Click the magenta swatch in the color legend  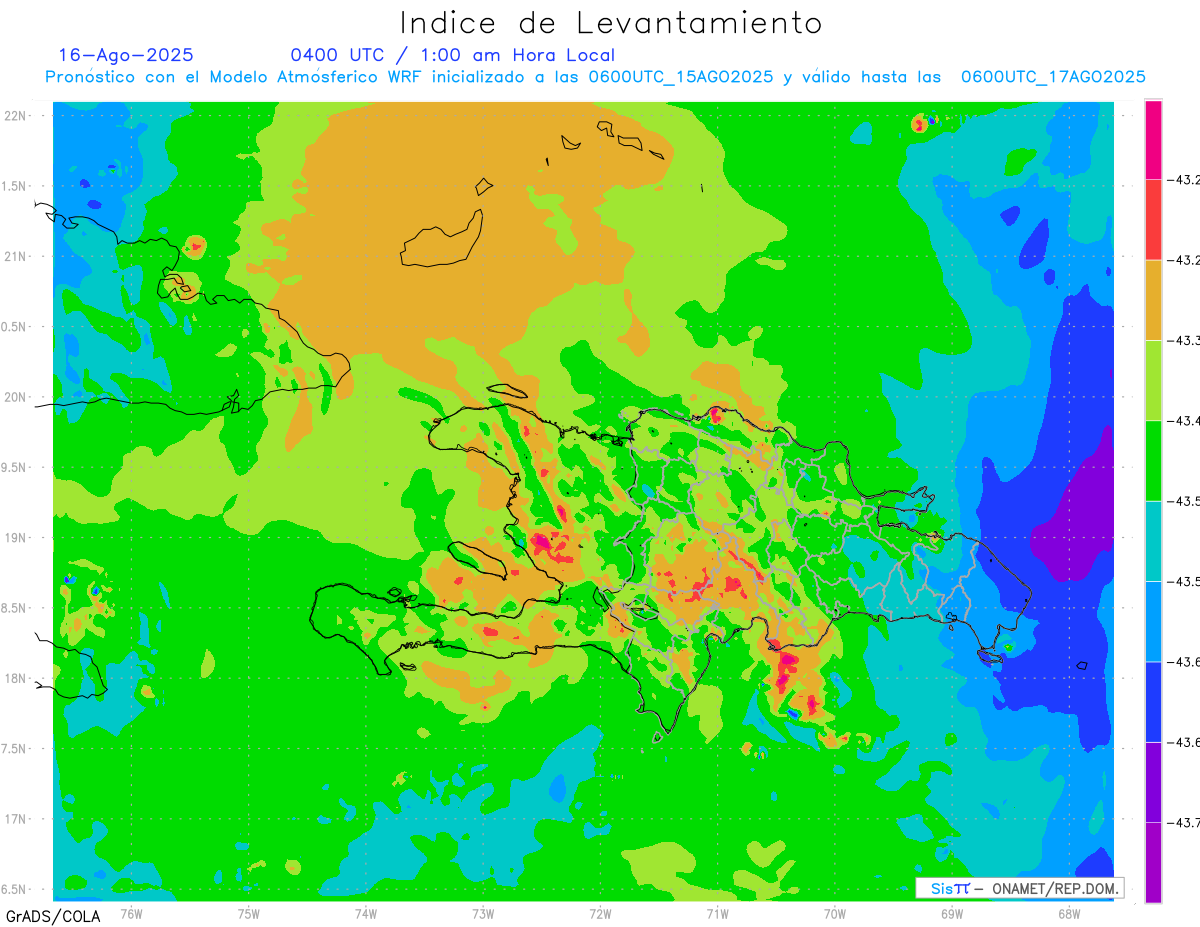coord(1153,140)
